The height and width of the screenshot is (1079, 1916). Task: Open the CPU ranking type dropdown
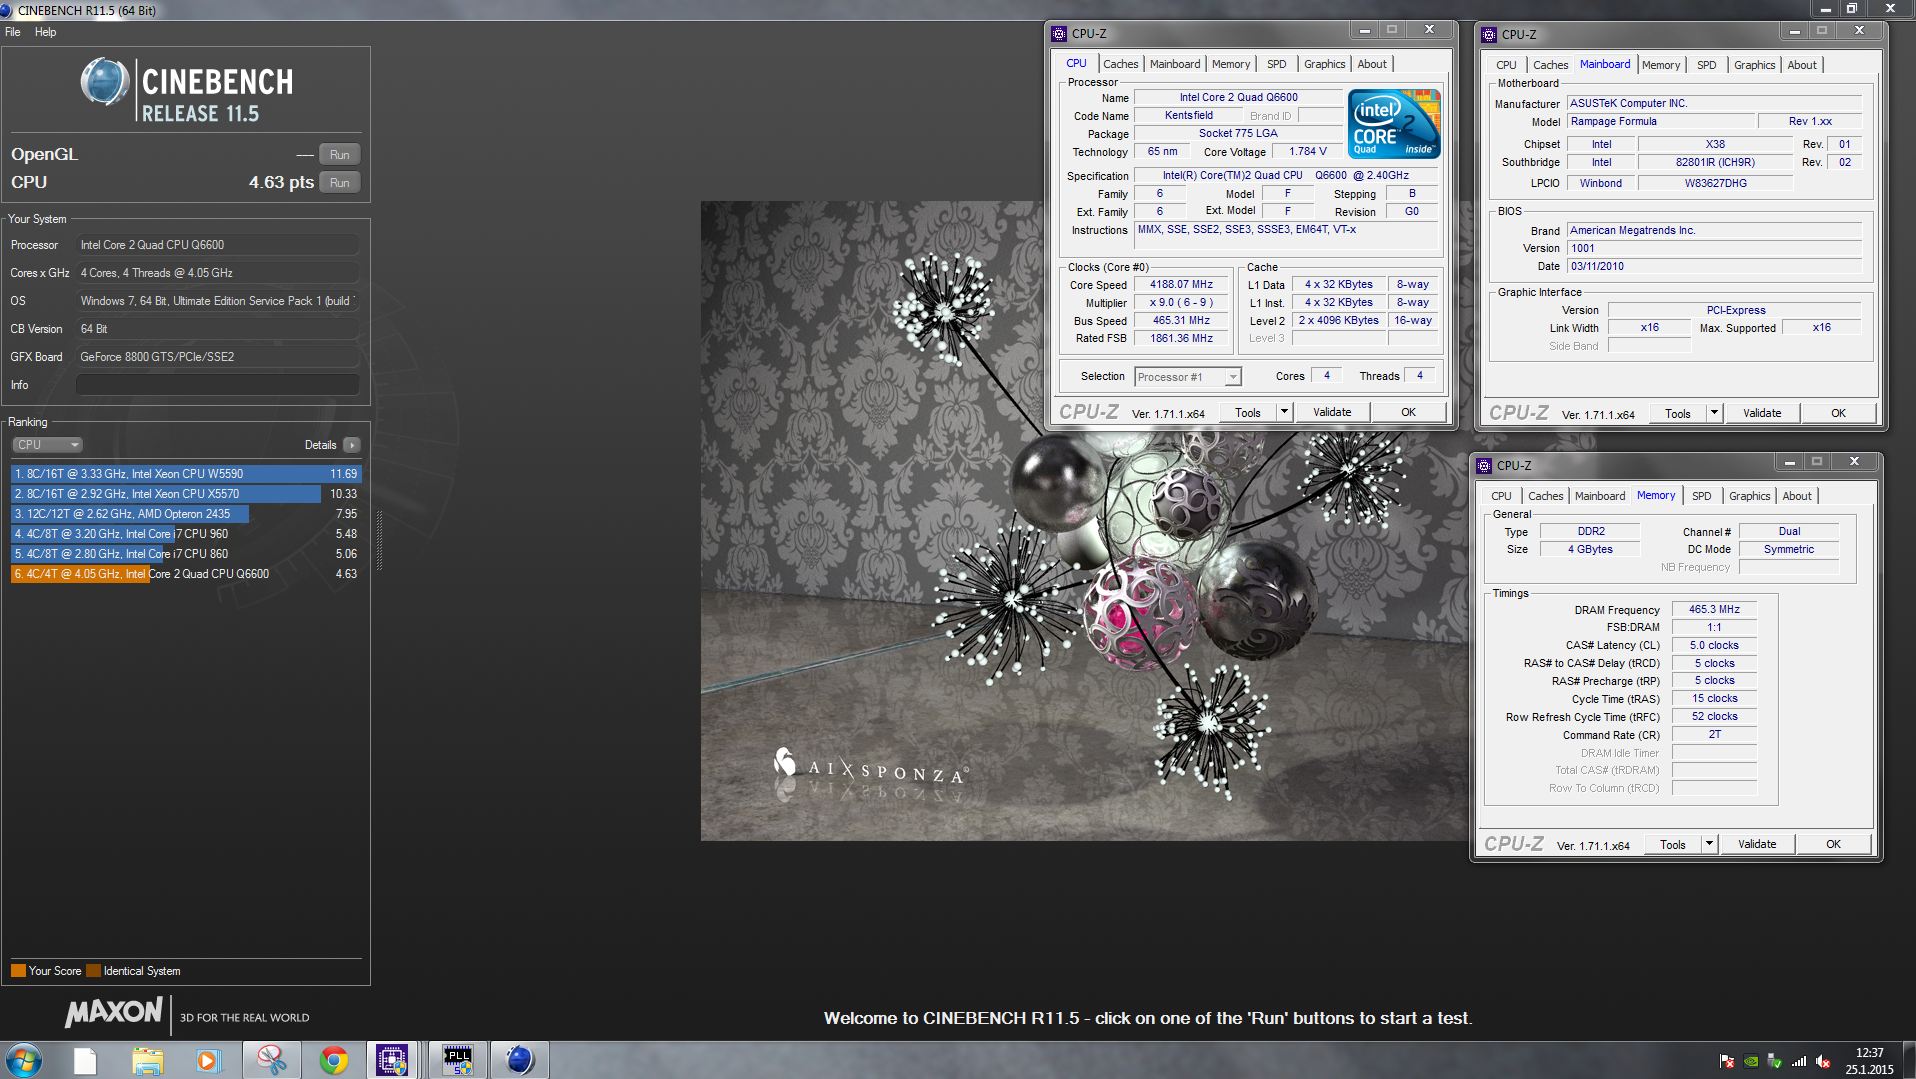coord(47,445)
